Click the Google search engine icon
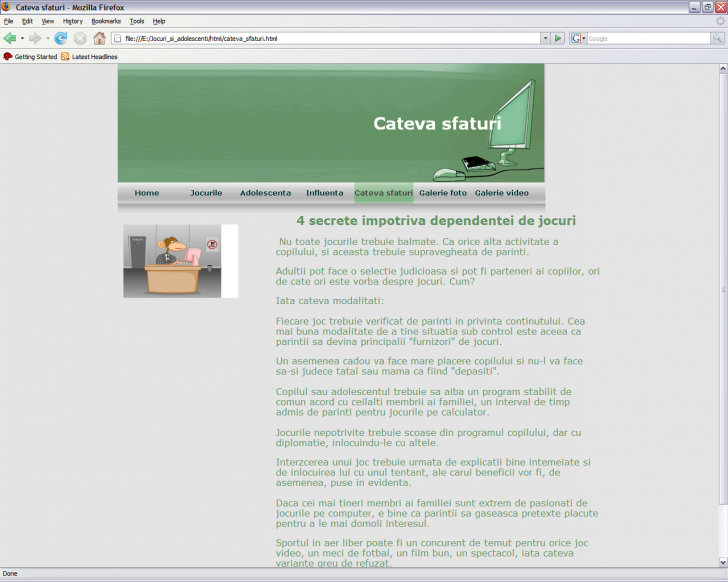Viewport: 728px width, 582px height. click(x=576, y=38)
